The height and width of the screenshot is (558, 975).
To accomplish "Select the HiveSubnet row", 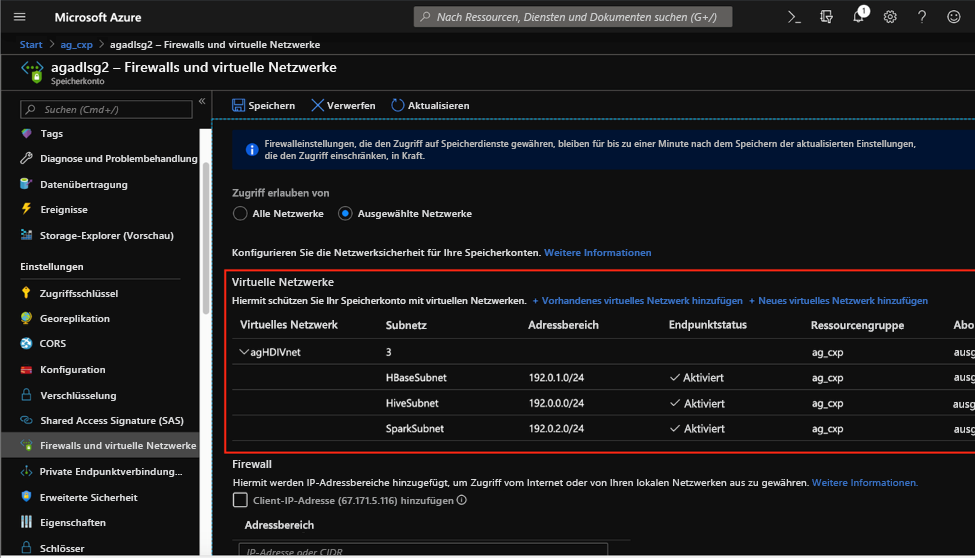I will click(x=603, y=403).
